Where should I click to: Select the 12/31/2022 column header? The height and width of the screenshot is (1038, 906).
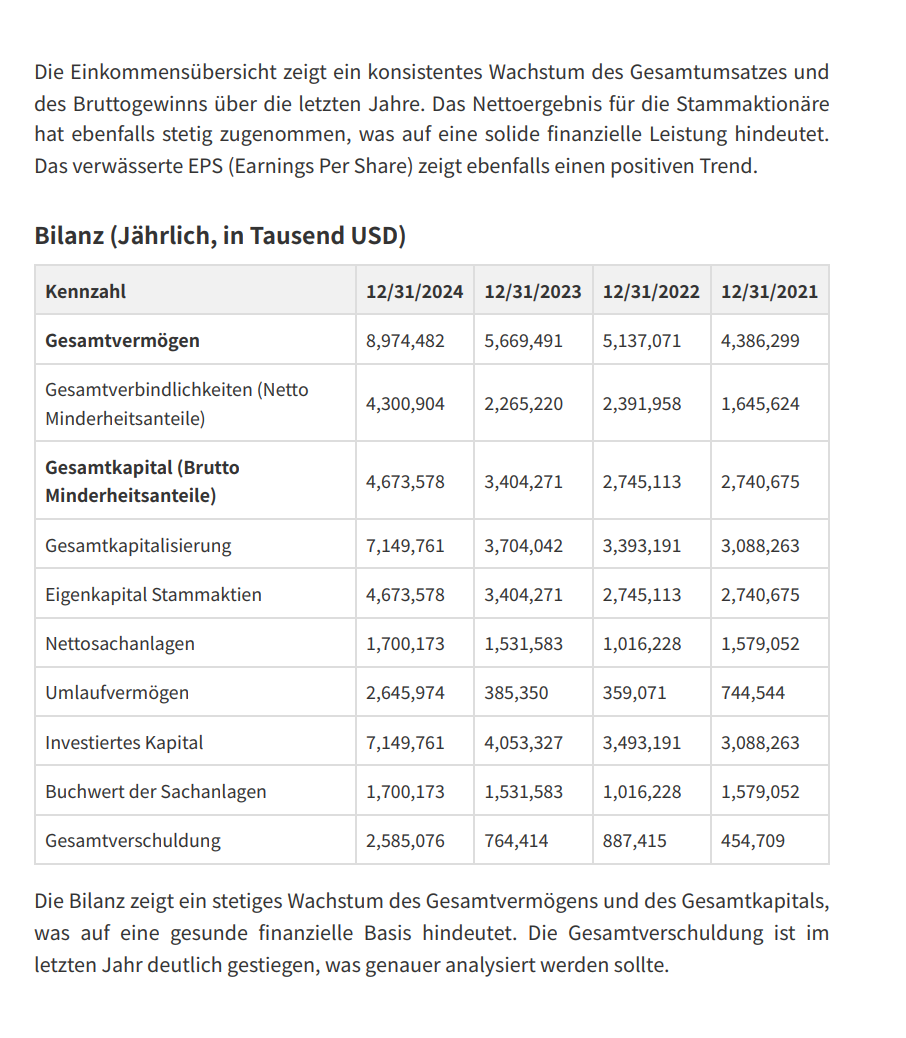(651, 291)
